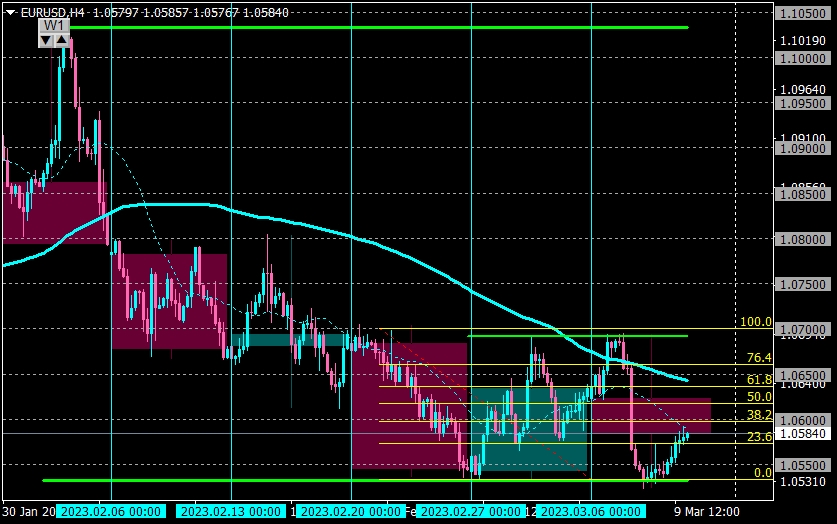837x524 pixels.
Task: Click the low price 1.05767 in header
Action: point(216,12)
